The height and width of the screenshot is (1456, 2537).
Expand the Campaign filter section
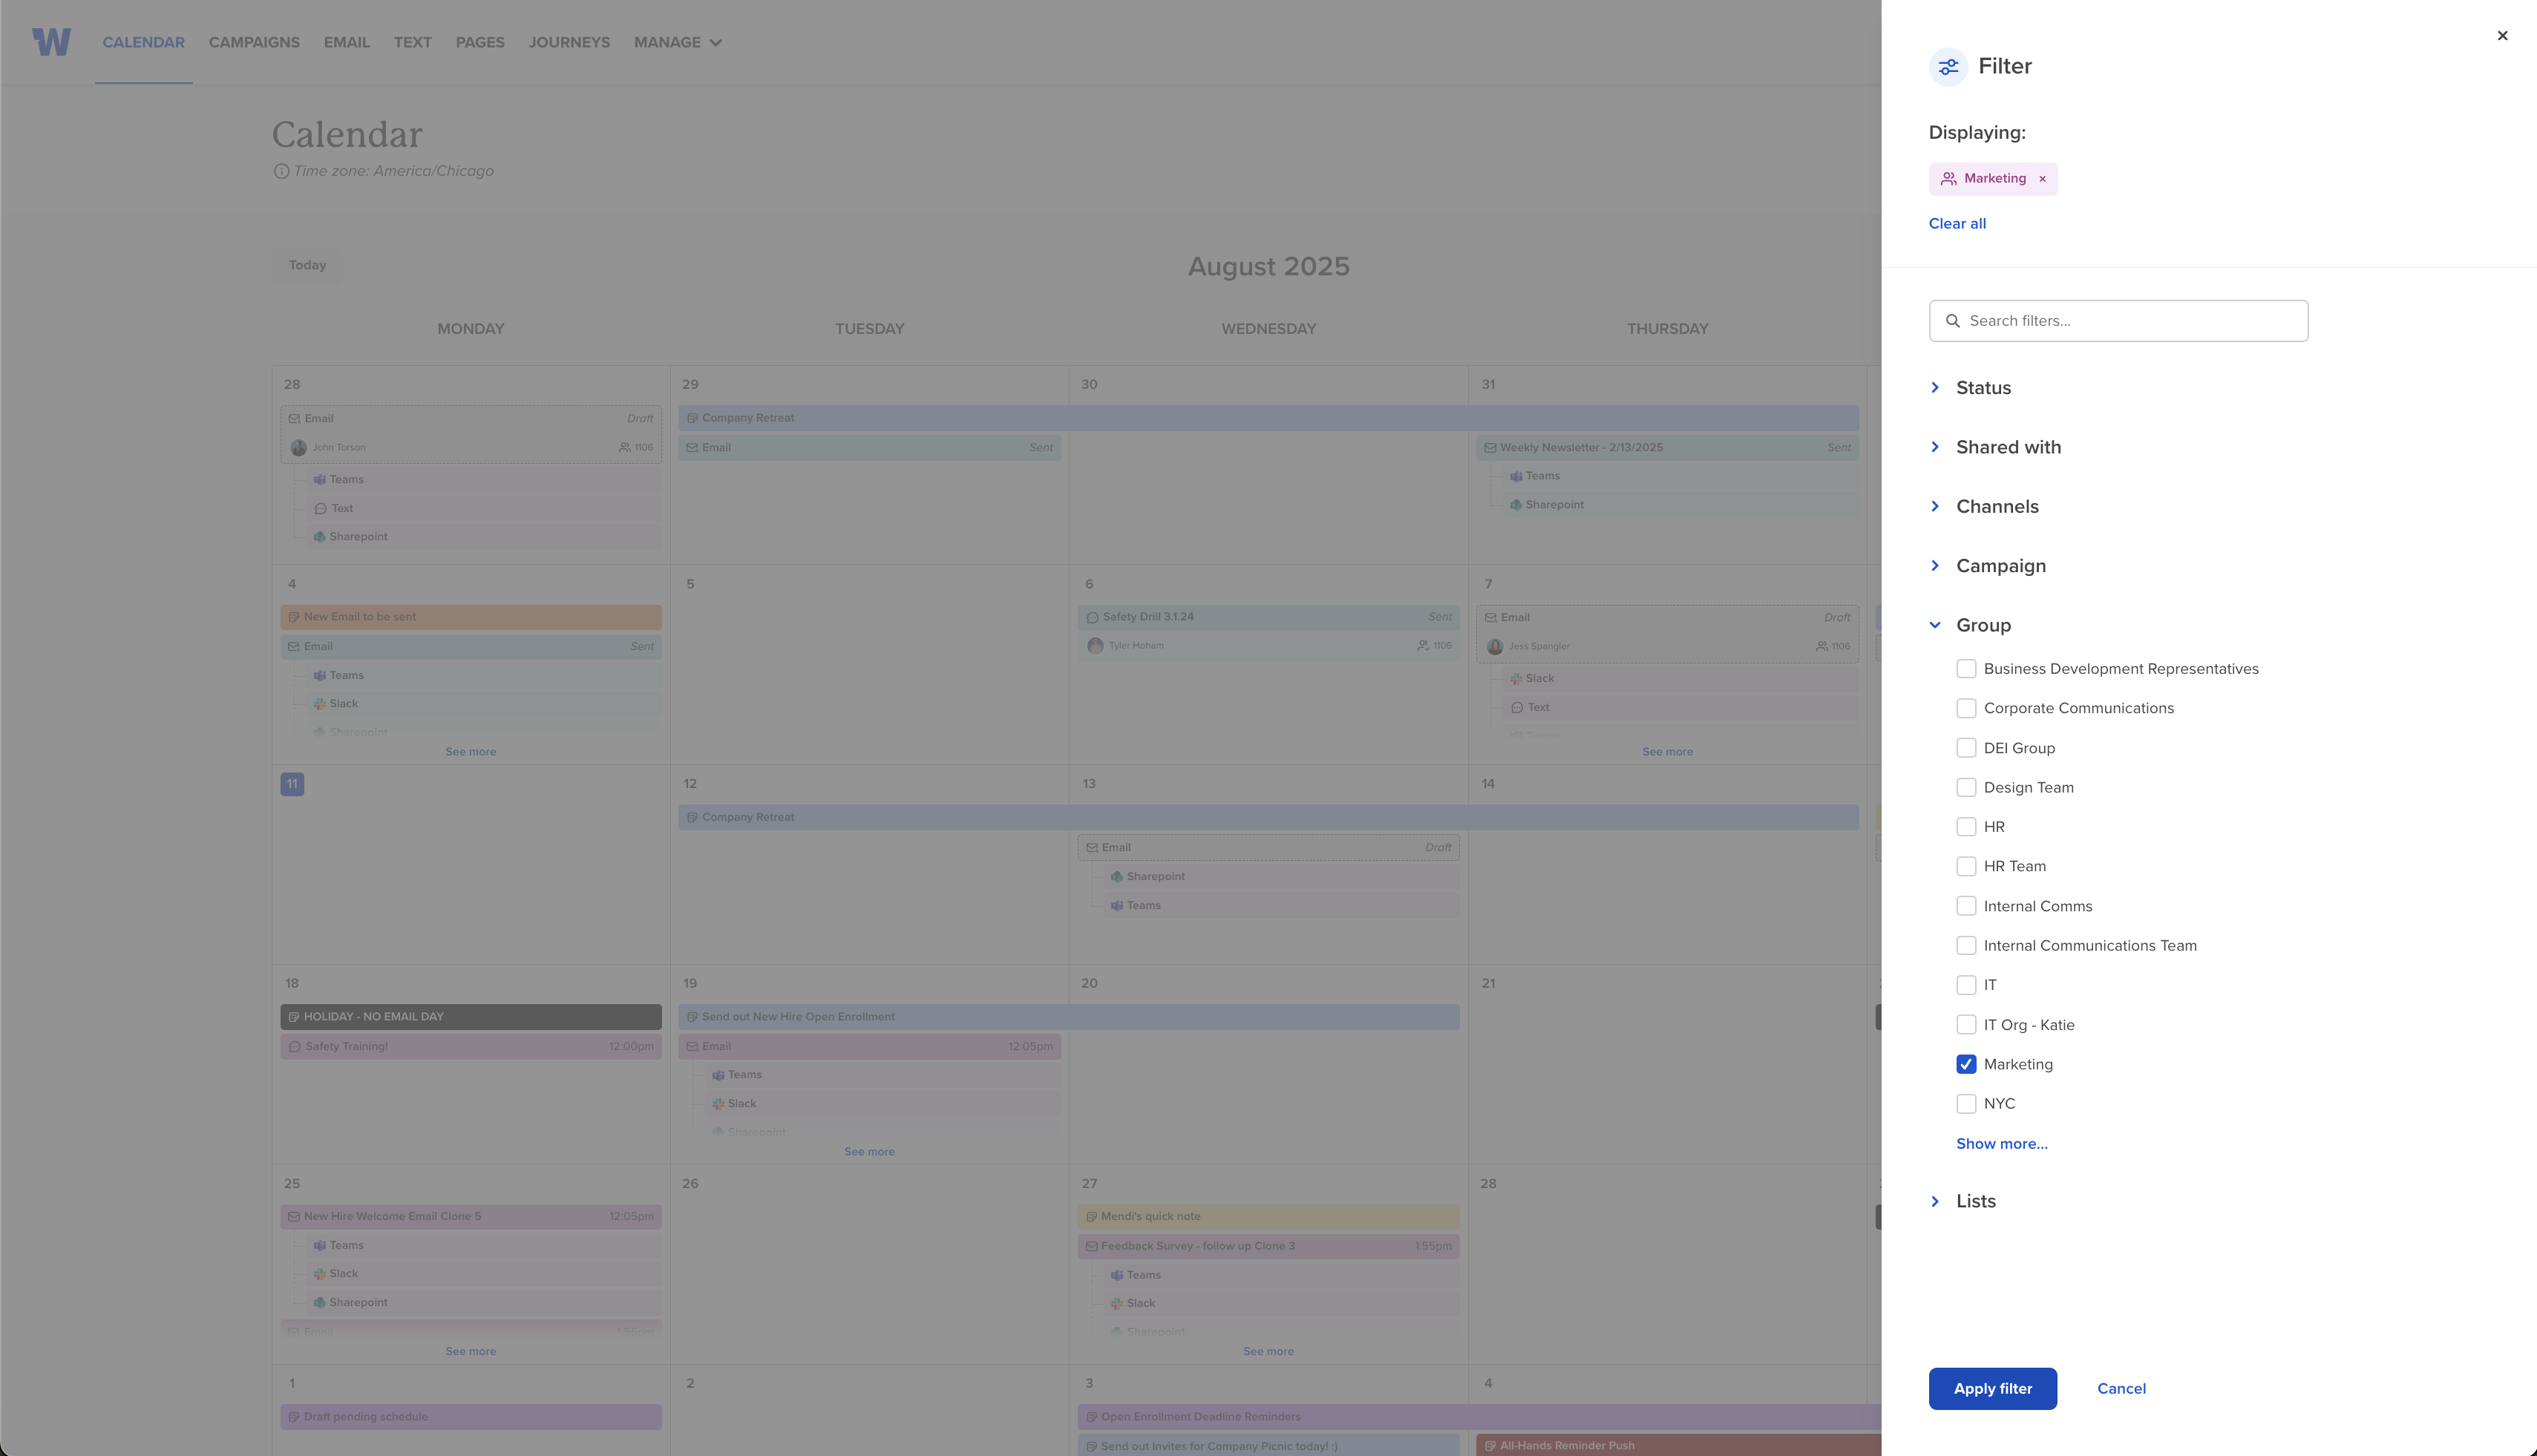(1987, 566)
